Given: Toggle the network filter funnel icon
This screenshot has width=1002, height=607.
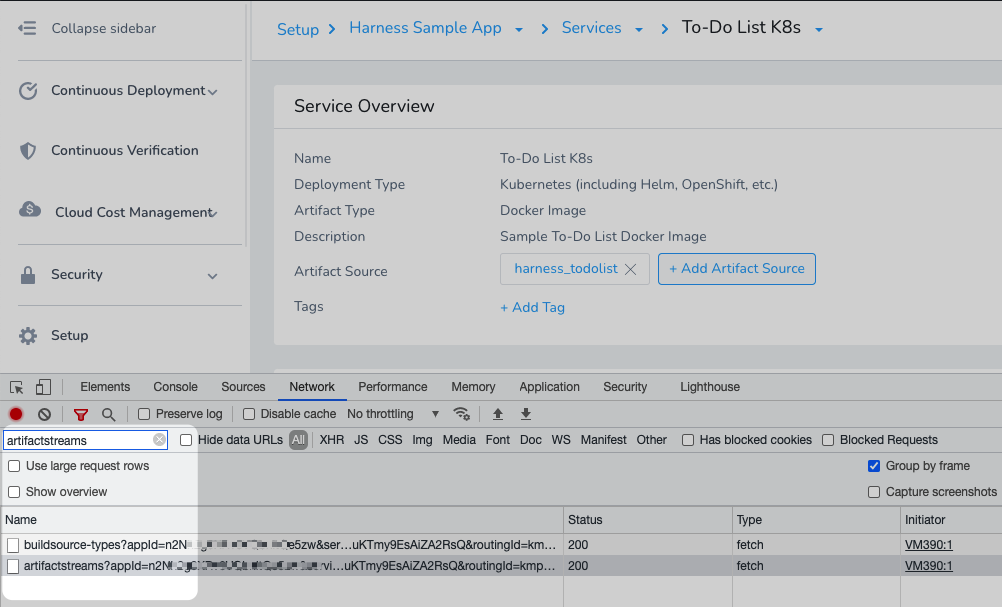Looking at the screenshot, I should [x=81, y=415].
